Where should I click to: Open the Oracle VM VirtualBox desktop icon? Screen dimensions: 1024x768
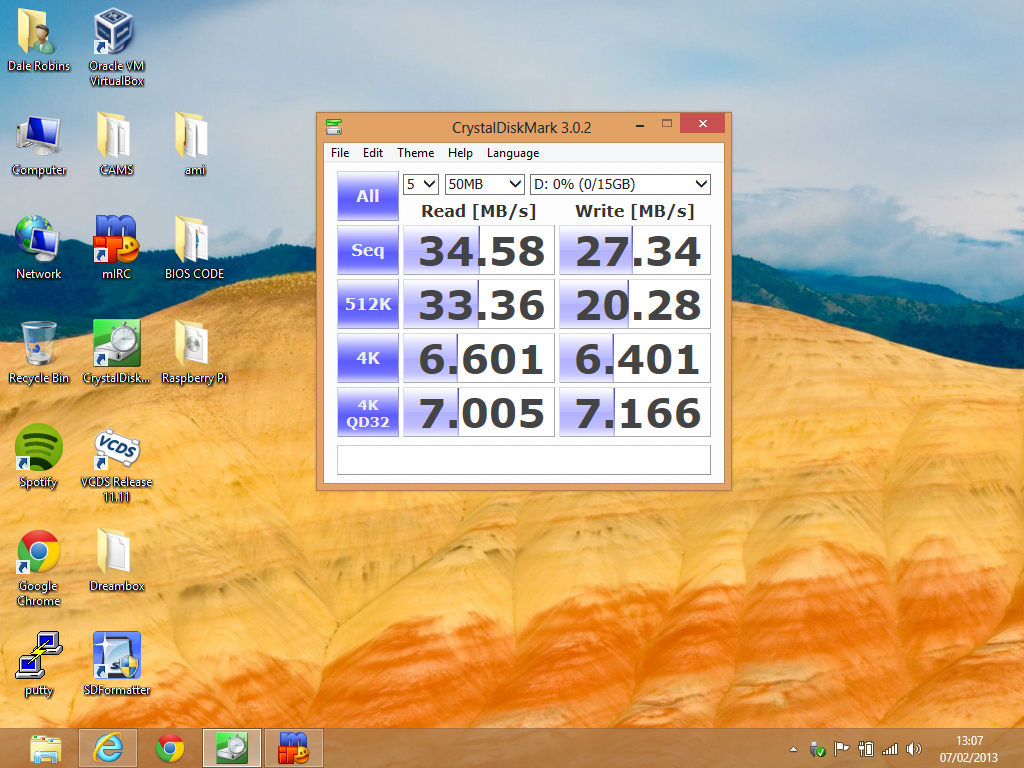[117, 34]
